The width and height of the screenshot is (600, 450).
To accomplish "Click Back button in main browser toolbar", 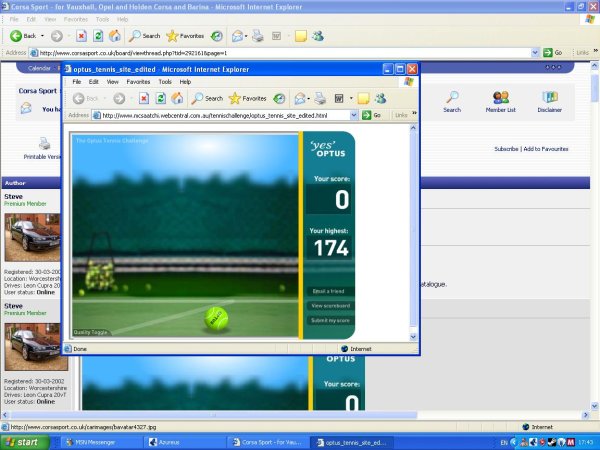I will (23, 35).
